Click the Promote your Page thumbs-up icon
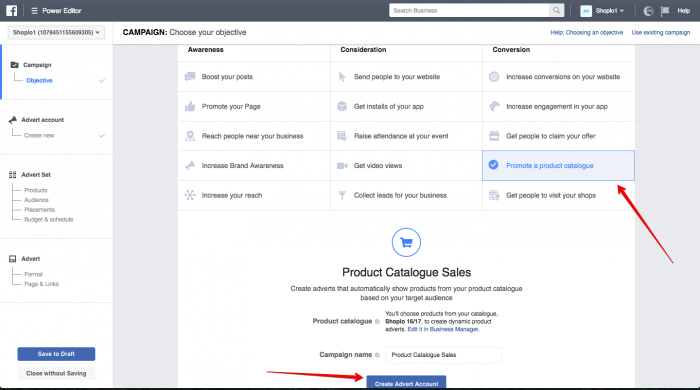Screen dimensions: 700x390 point(190,106)
